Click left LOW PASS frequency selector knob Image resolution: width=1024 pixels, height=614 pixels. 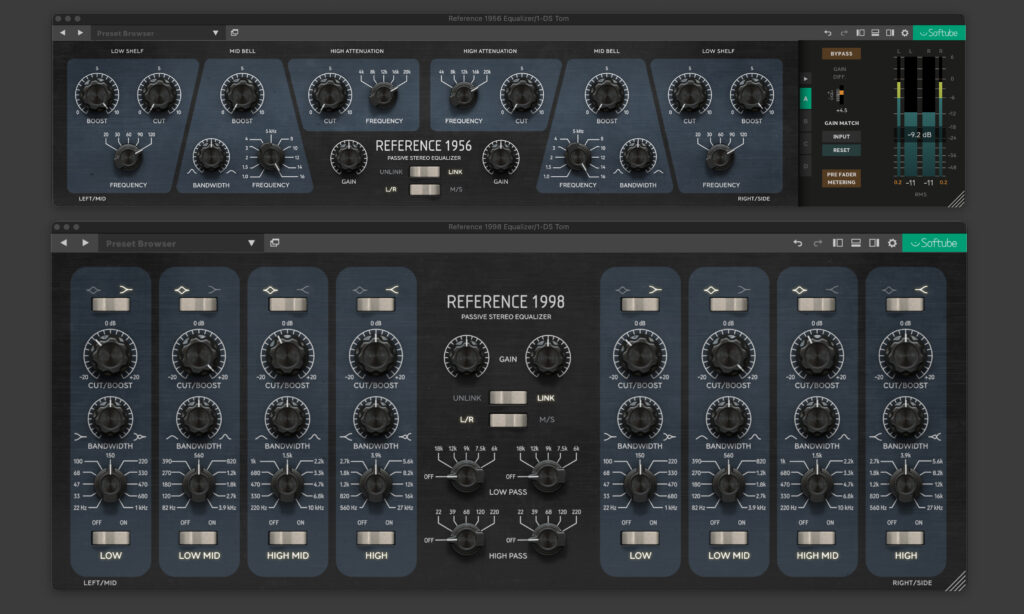[466, 476]
